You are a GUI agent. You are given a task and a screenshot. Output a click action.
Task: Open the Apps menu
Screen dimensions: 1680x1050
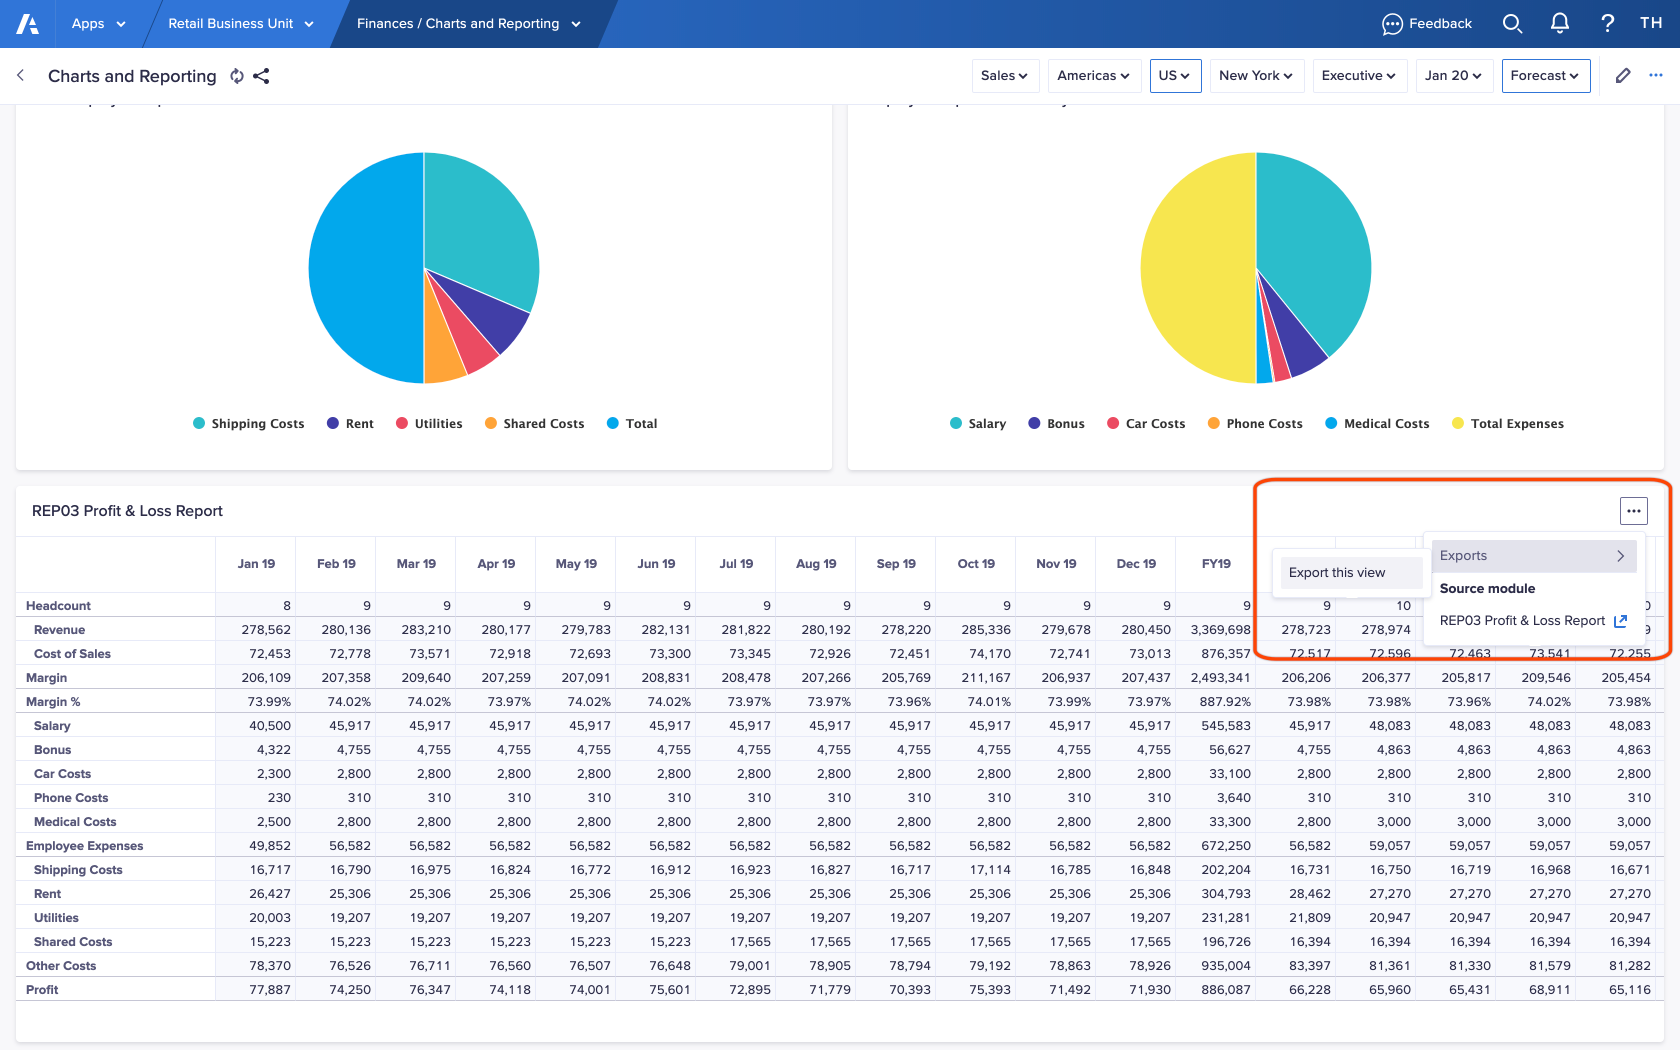tap(98, 23)
